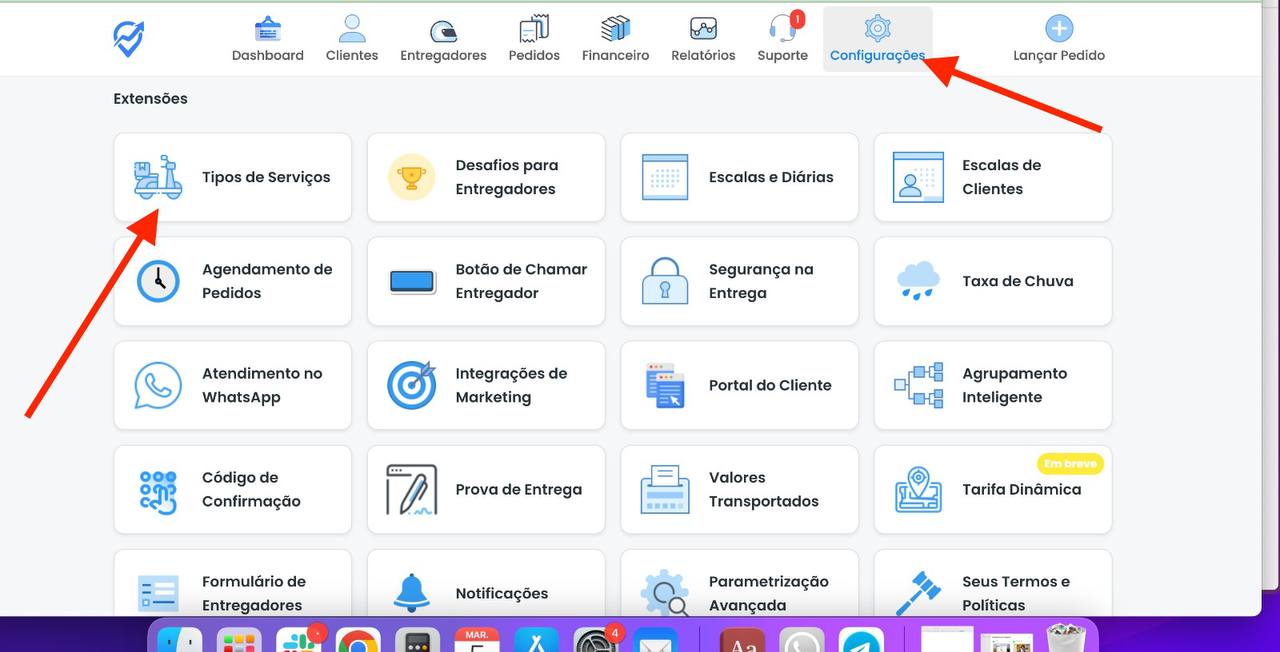Select the Tipos de Serviços scooter icon
Image resolution: width=1280 pixels, height=652 pixels.
(157, 176)
